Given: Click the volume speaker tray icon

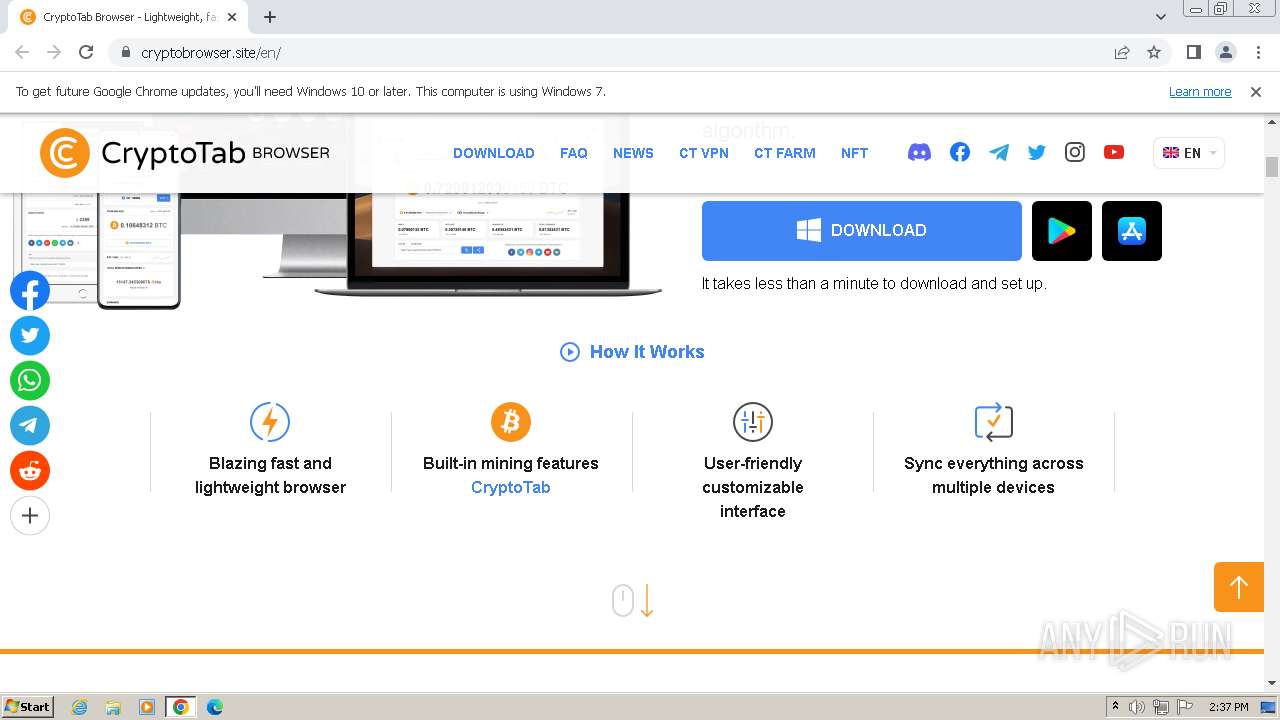Looking at the screenshot, I should (x=1137, y=707).
